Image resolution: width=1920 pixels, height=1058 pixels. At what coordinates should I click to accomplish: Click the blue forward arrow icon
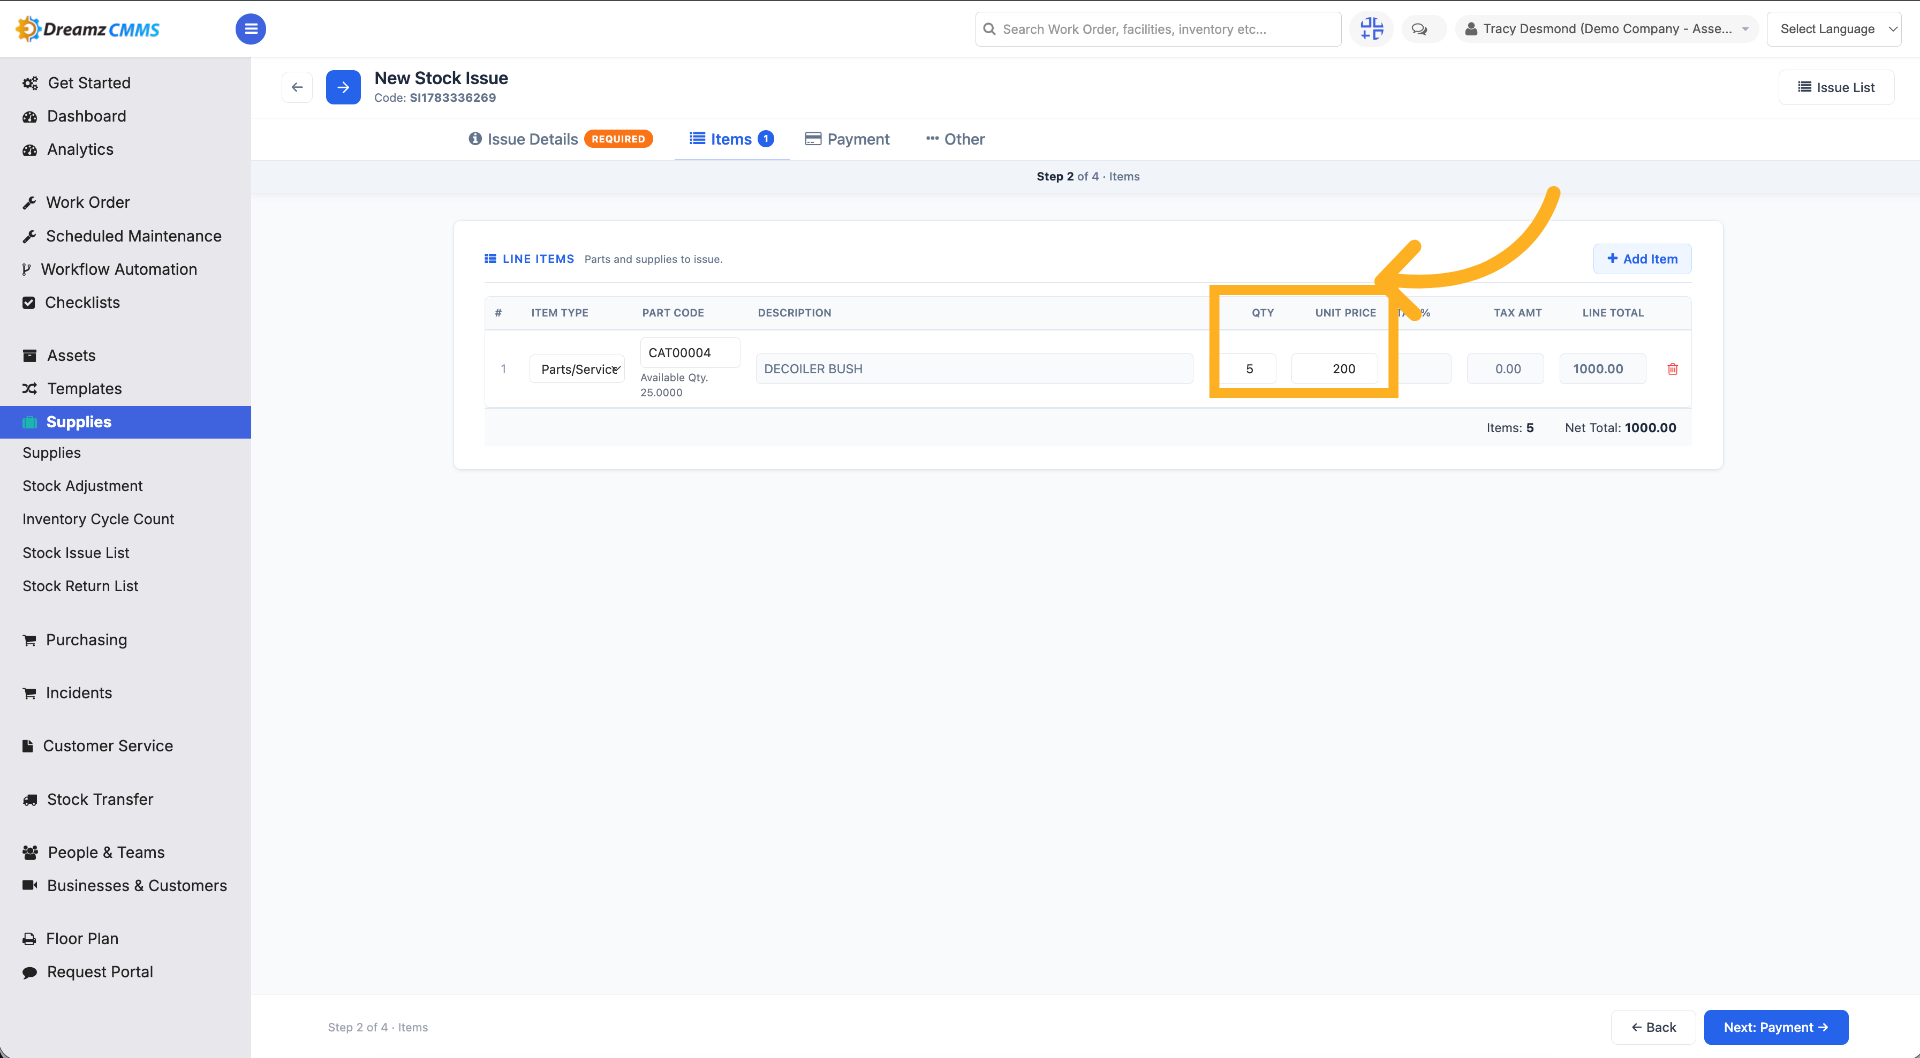tap(343, 87)
